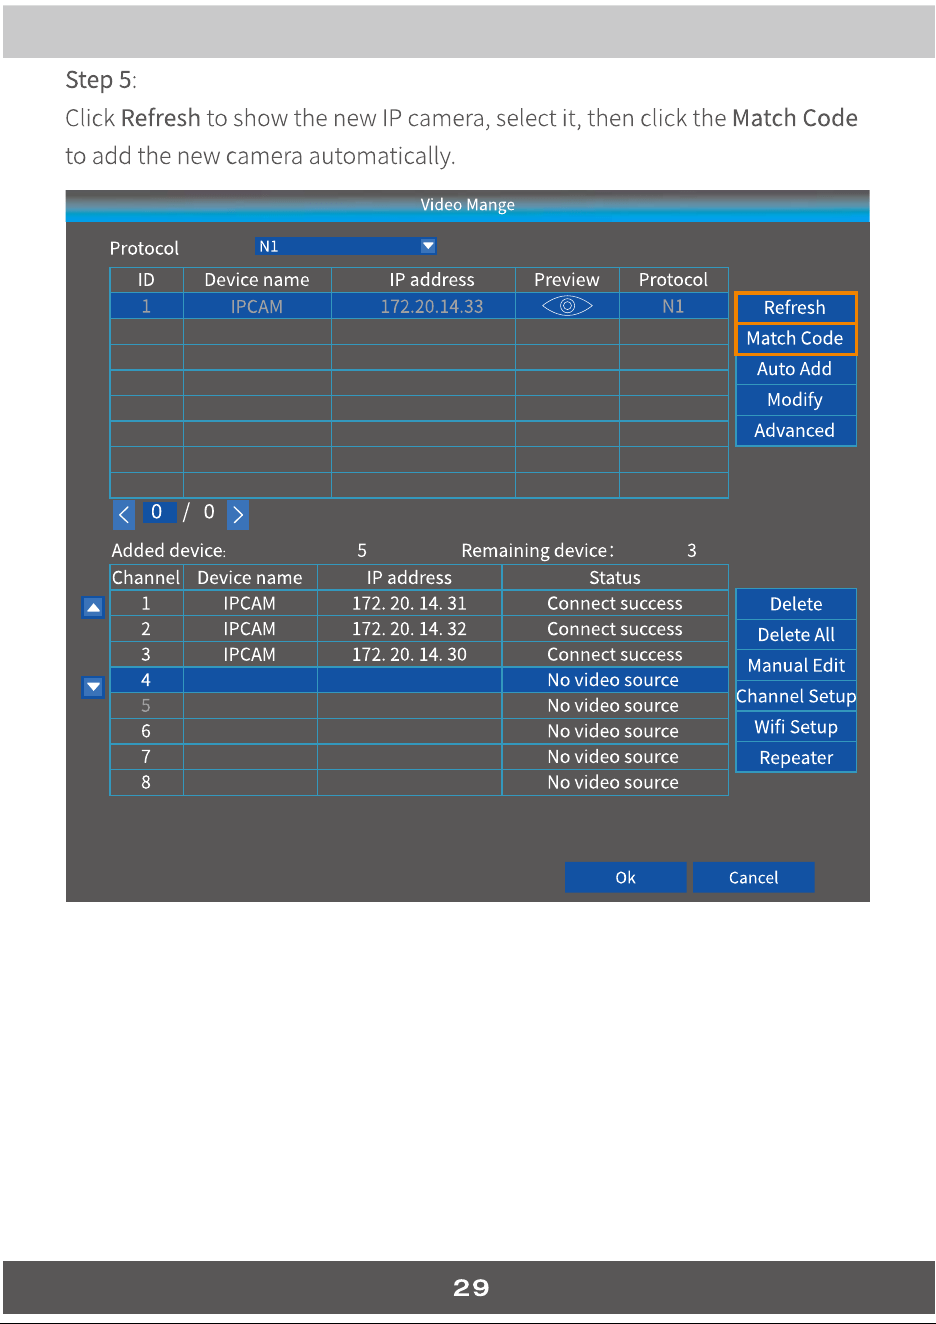Click the Preview column header

(x=567, y=280)
